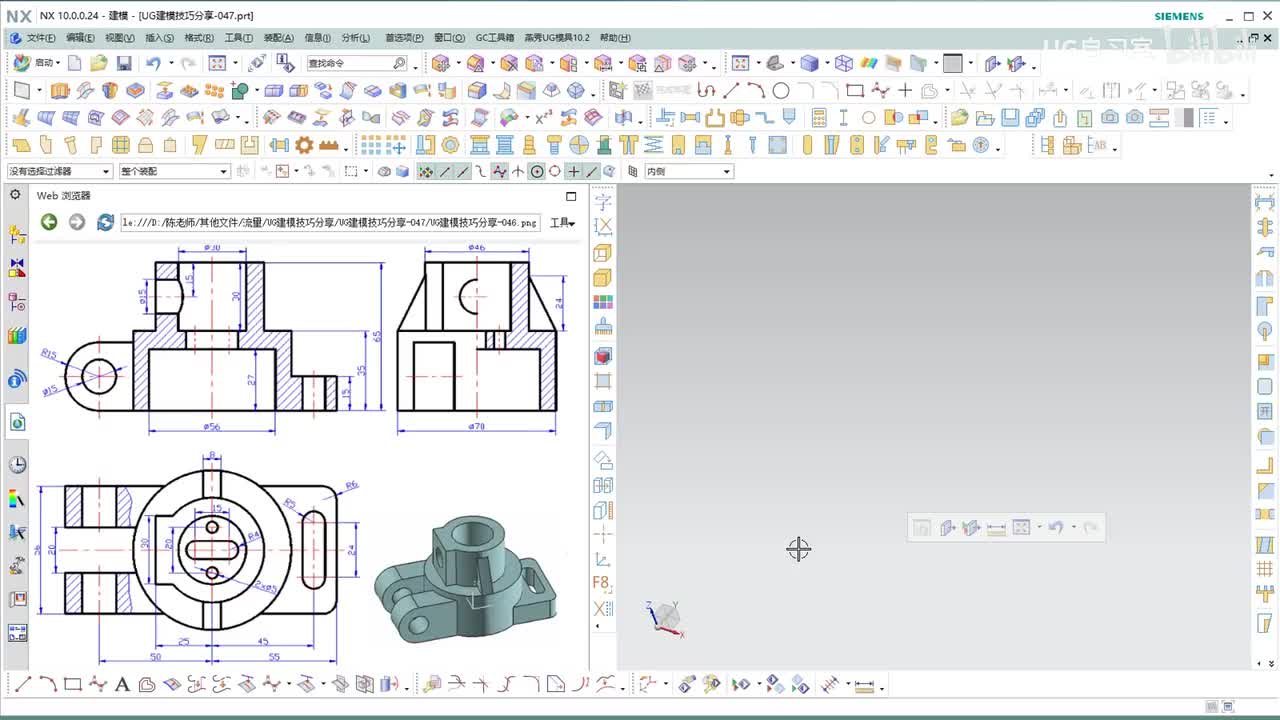Go back in the Web browser panel

pyautogui.click(x=49, y=222)
